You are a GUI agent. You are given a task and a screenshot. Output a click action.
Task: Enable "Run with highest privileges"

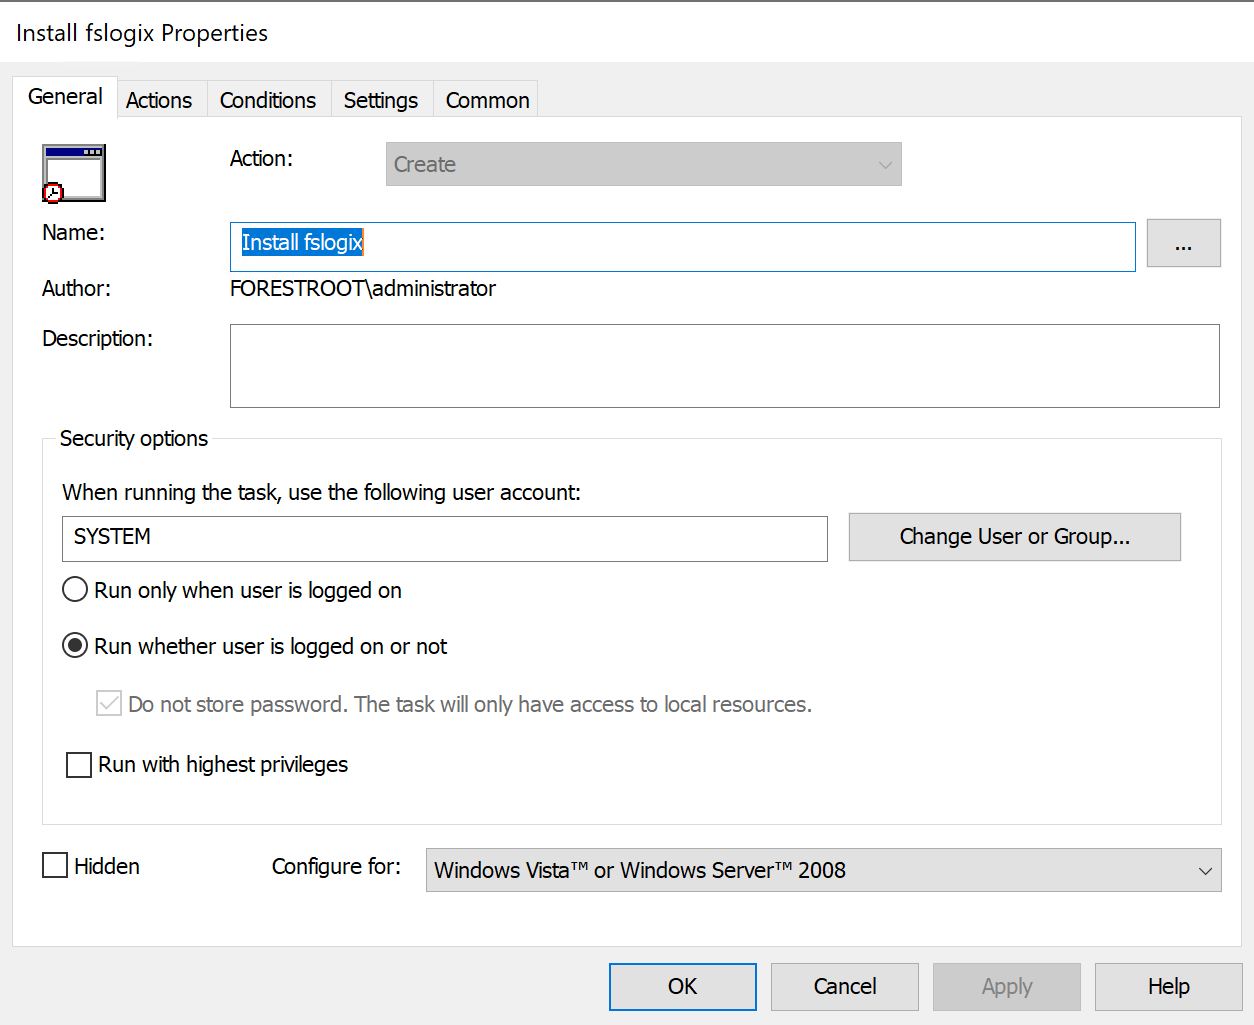78,764
